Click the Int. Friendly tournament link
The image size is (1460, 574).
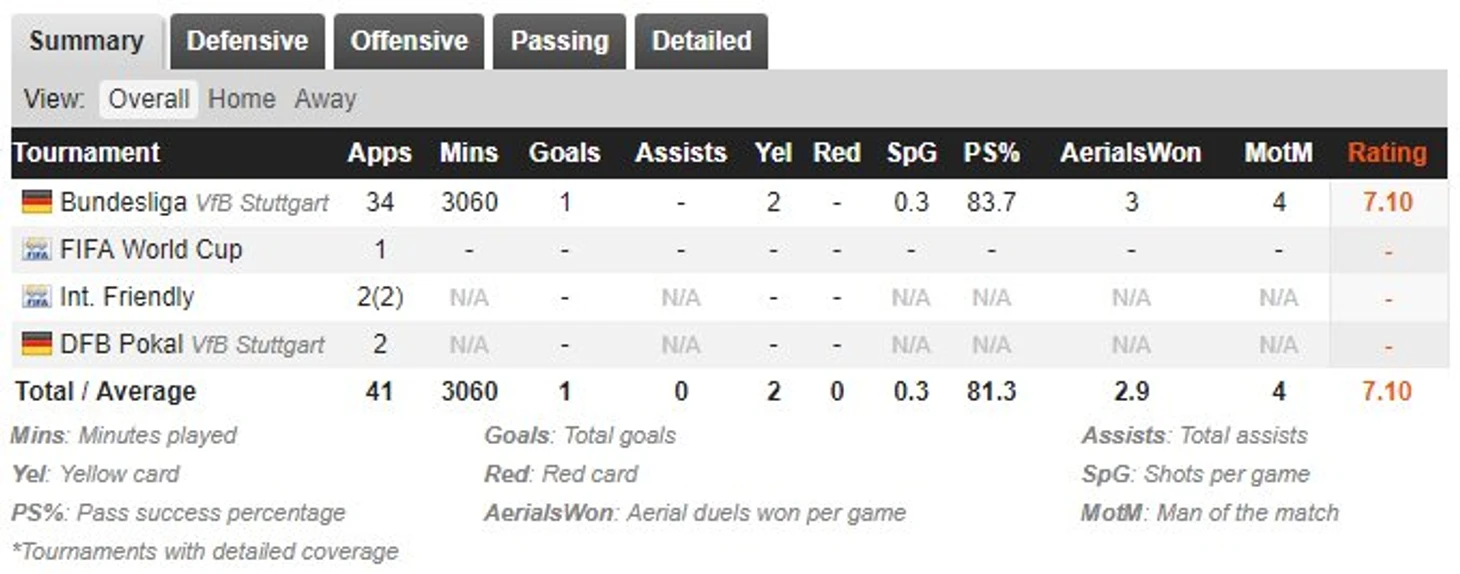(127, 296)
